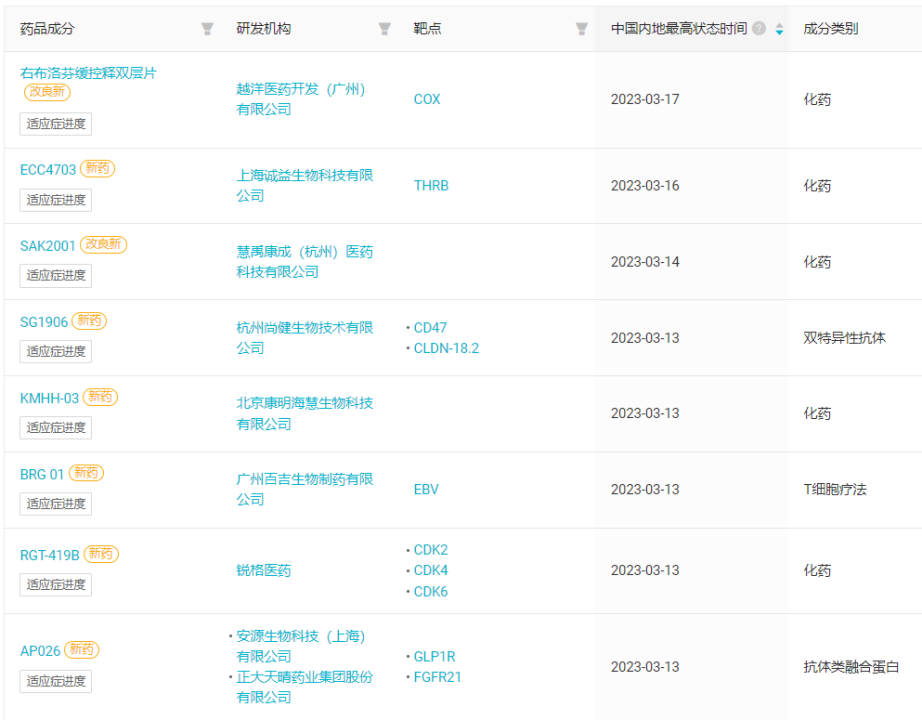The height and width of the screenshot is (720, 922).
Task: Open filter for 研发机构 column
Action: point(385,29)
